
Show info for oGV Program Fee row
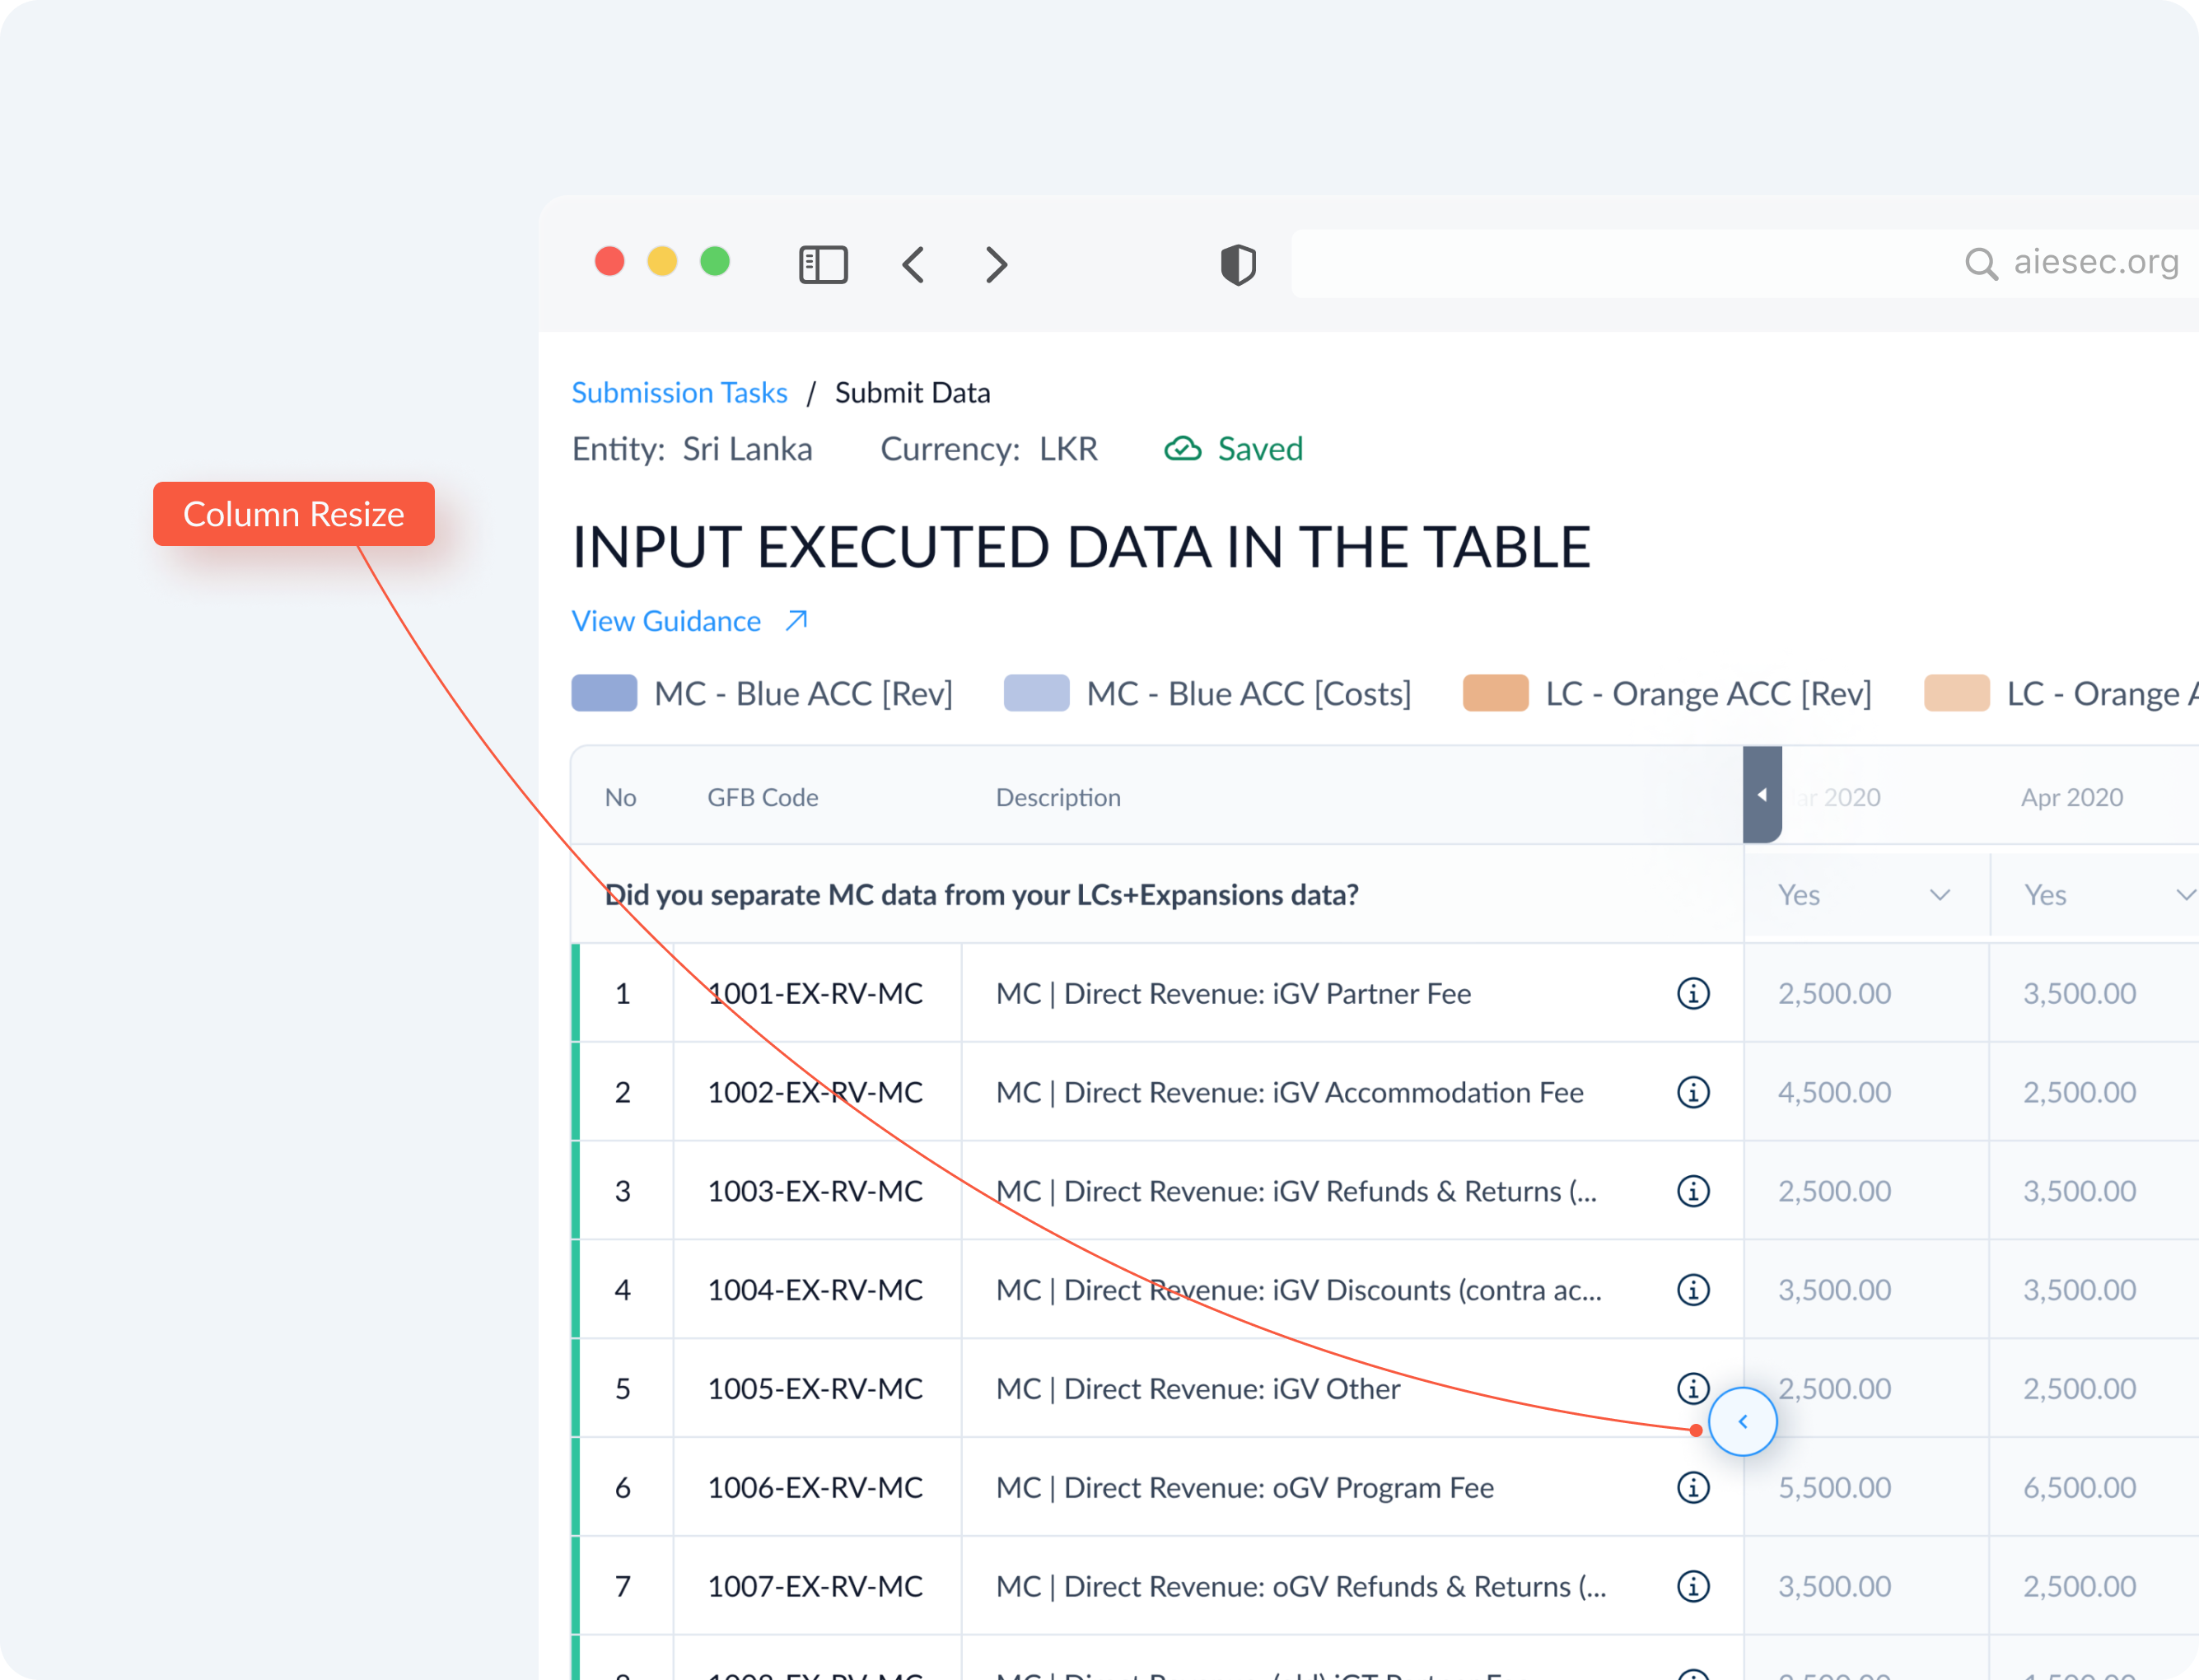pos(1693,1487)
